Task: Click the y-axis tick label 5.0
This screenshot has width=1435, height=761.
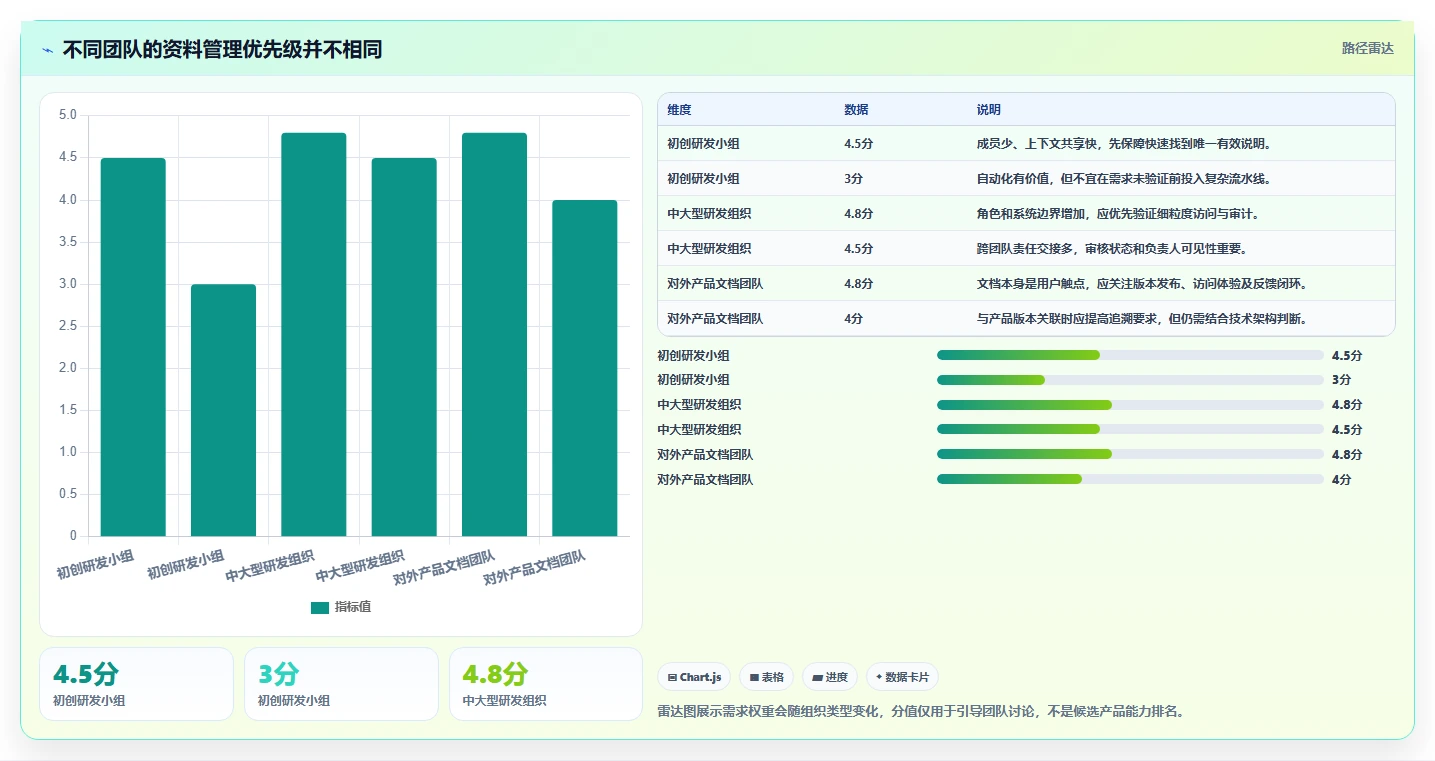Action: (x=68, y=115)
